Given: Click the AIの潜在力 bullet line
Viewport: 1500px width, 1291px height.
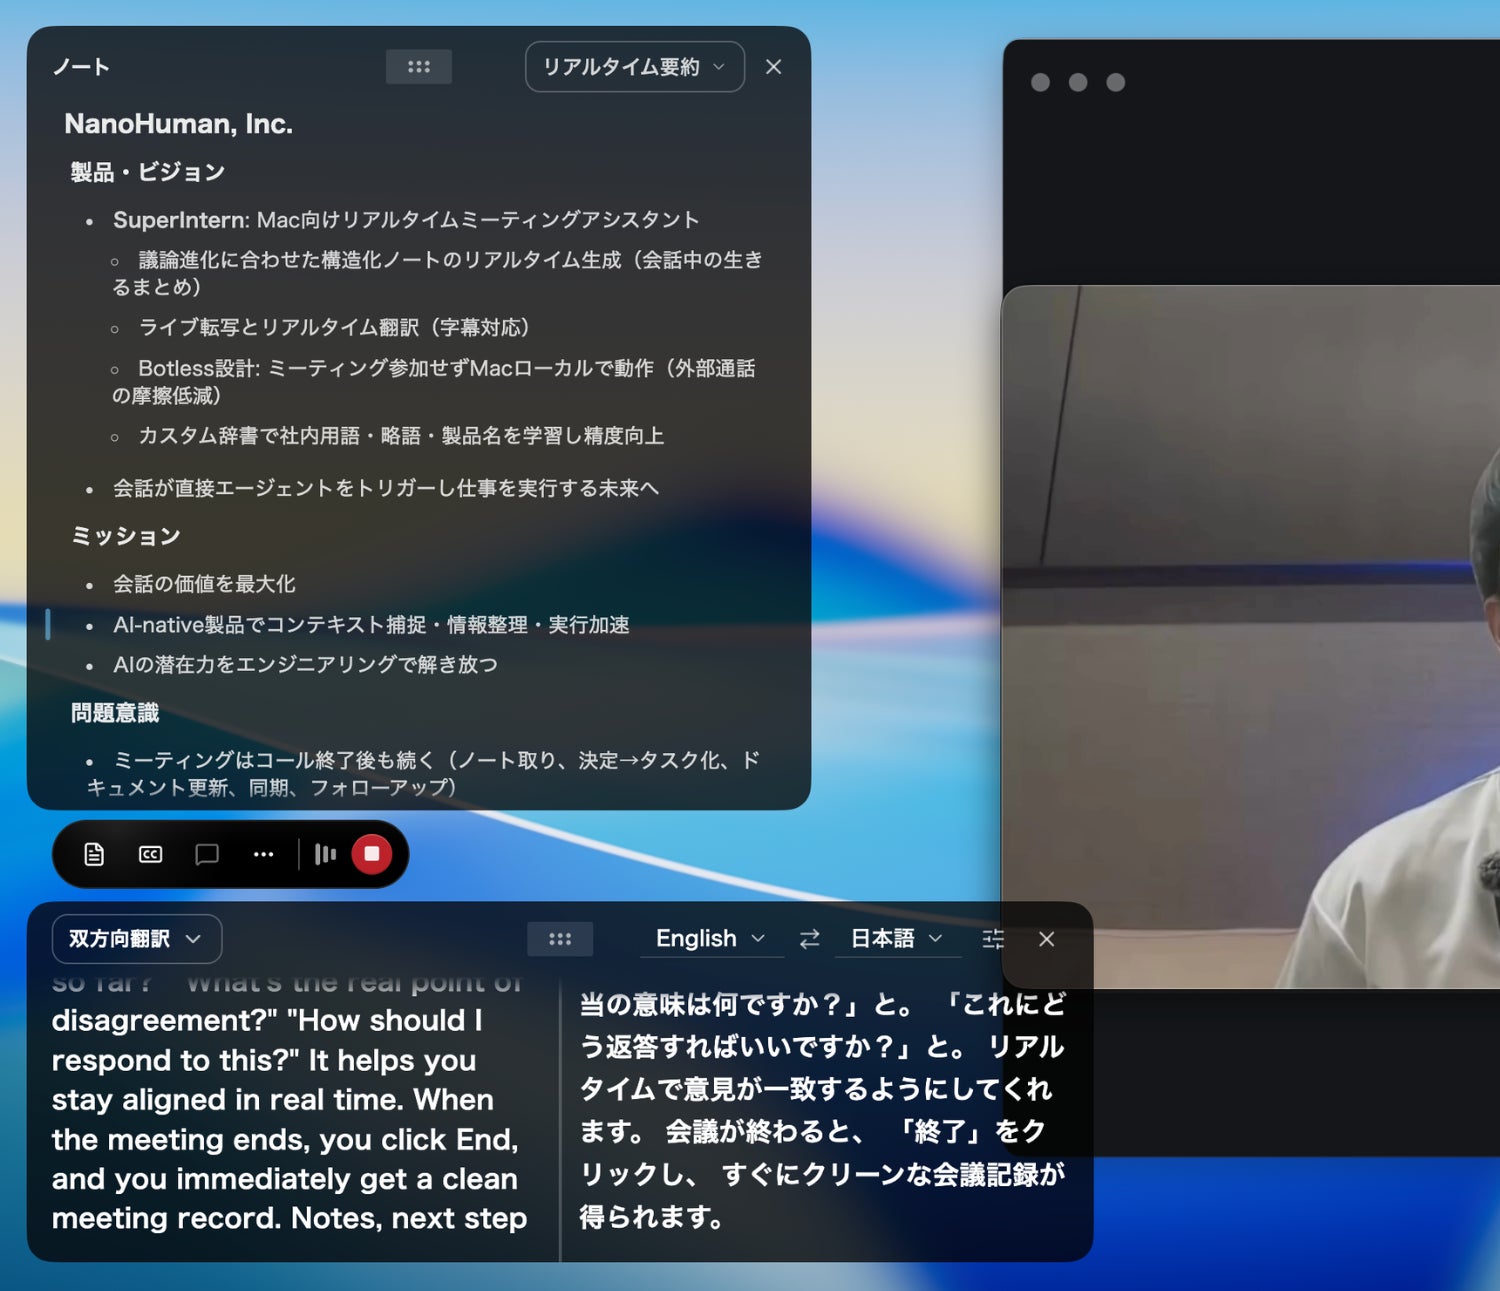Looking at the screenshot, I should [x=305, y=665].
